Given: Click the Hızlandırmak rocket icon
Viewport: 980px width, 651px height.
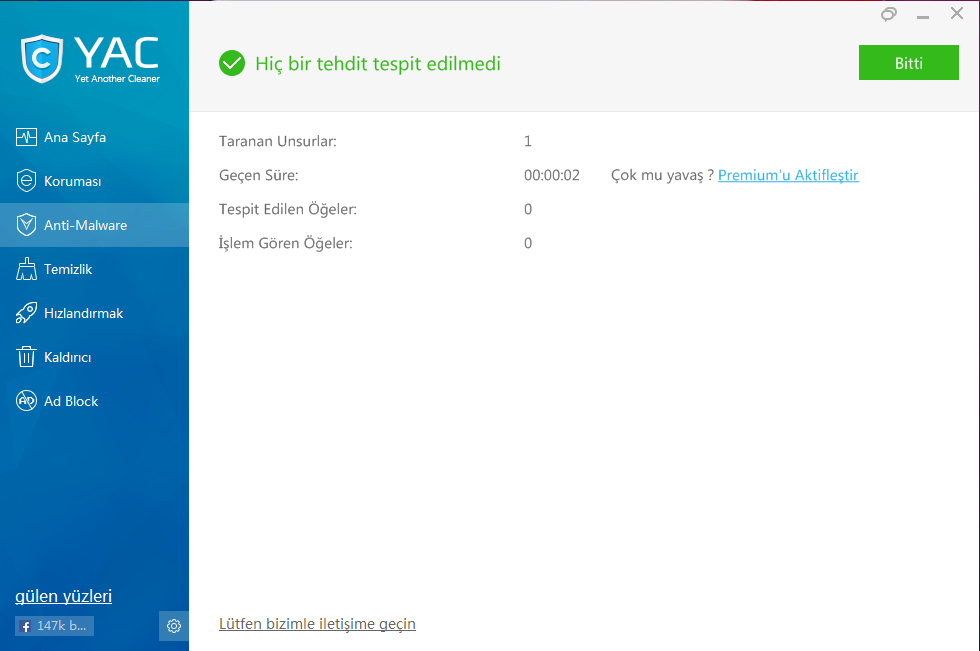Looking at the screenshot, I should [26, 313].
